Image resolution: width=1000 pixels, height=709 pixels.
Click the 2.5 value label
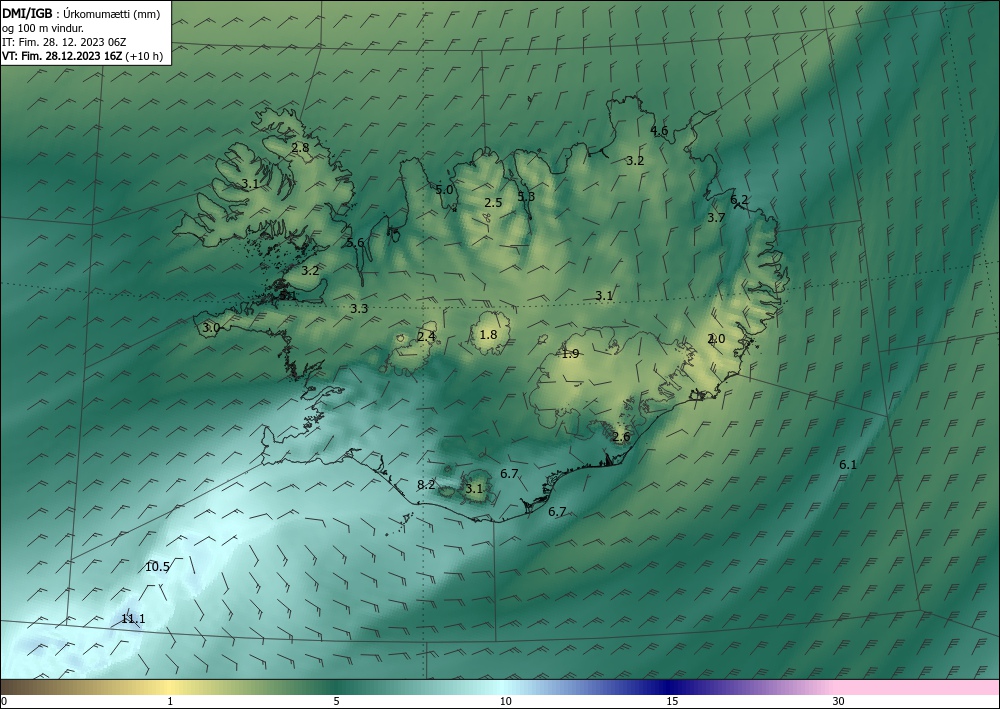(x=493, y=203)
